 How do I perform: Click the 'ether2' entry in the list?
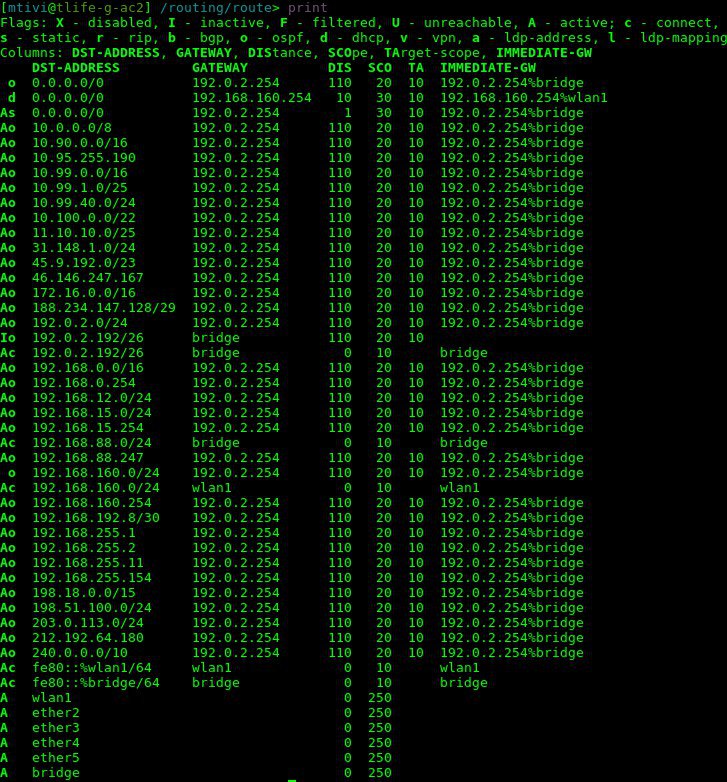point(56,712)
